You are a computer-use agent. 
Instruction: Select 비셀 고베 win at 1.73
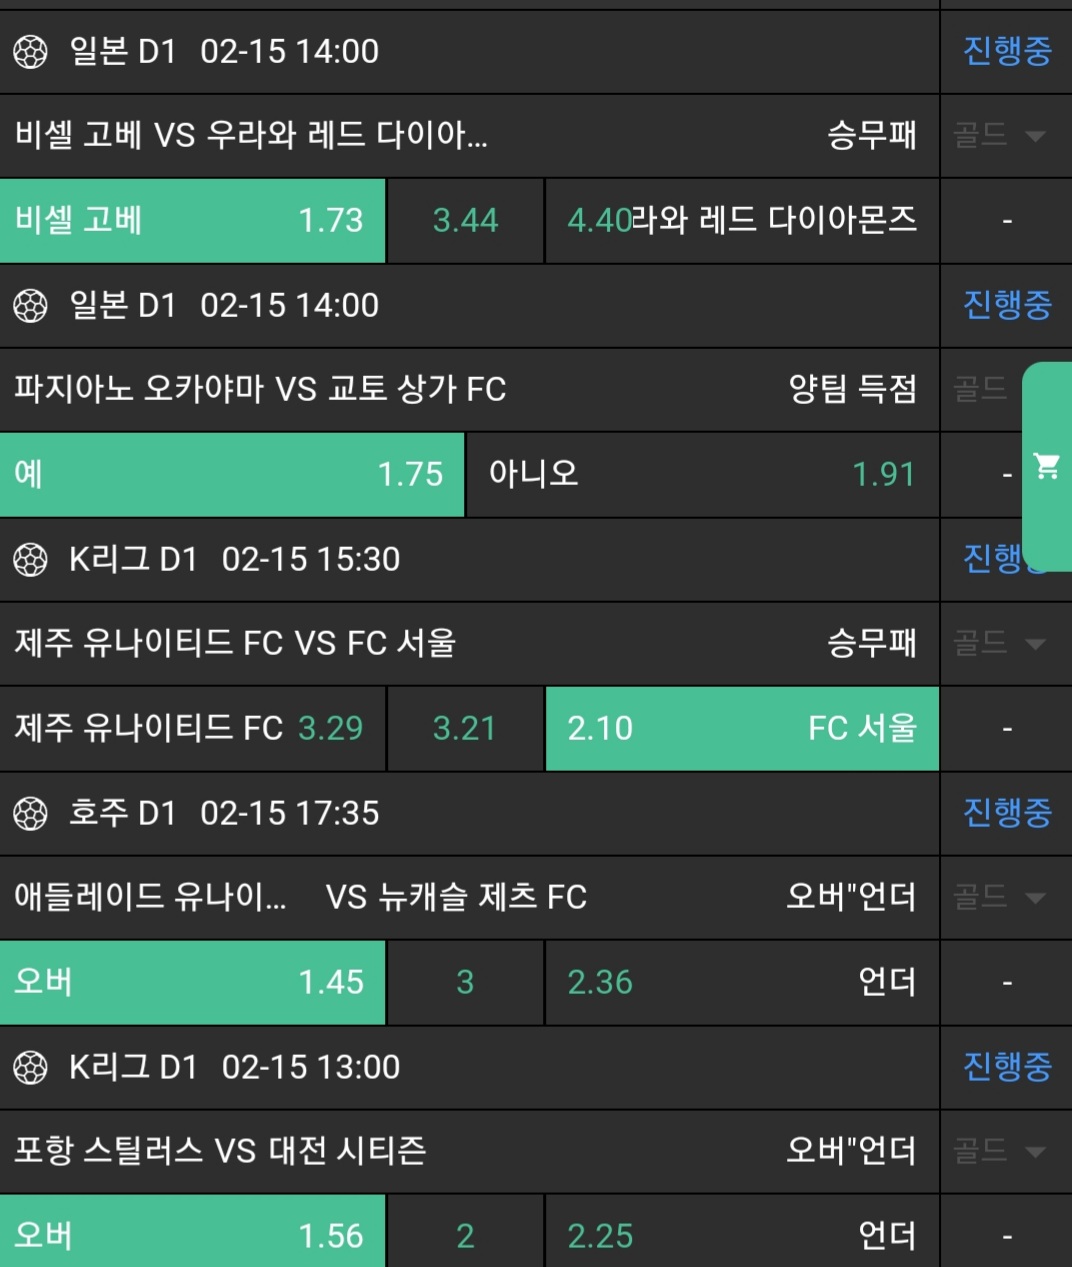click(x=192, y=221)
